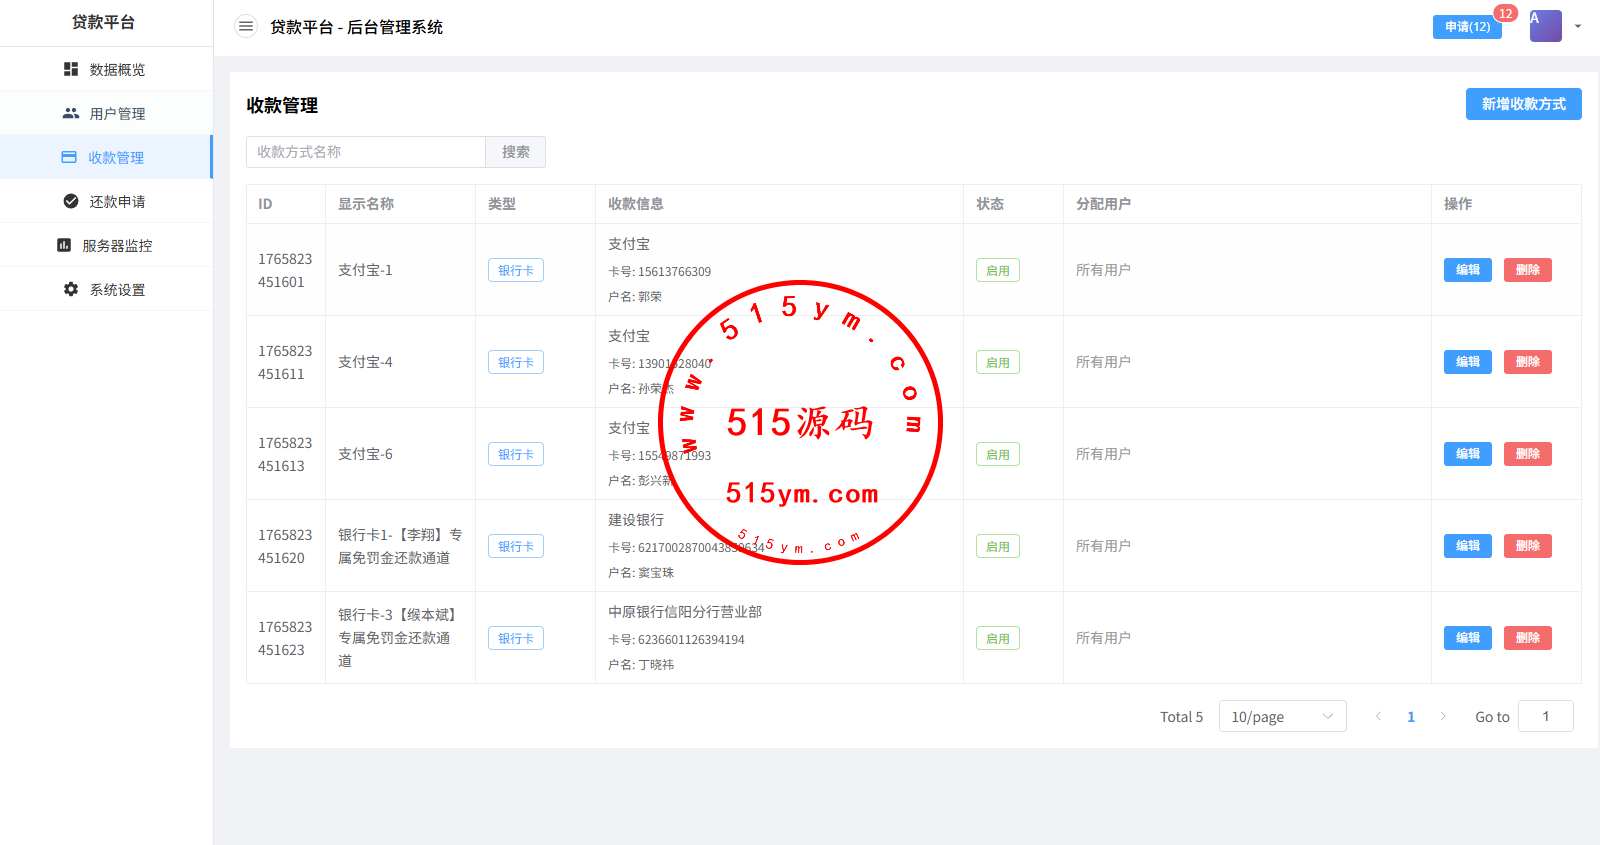The height and width of the screenshot is (845, 1600).
Task: Go to previous page arrow
Action: [x=1379, y=716]
